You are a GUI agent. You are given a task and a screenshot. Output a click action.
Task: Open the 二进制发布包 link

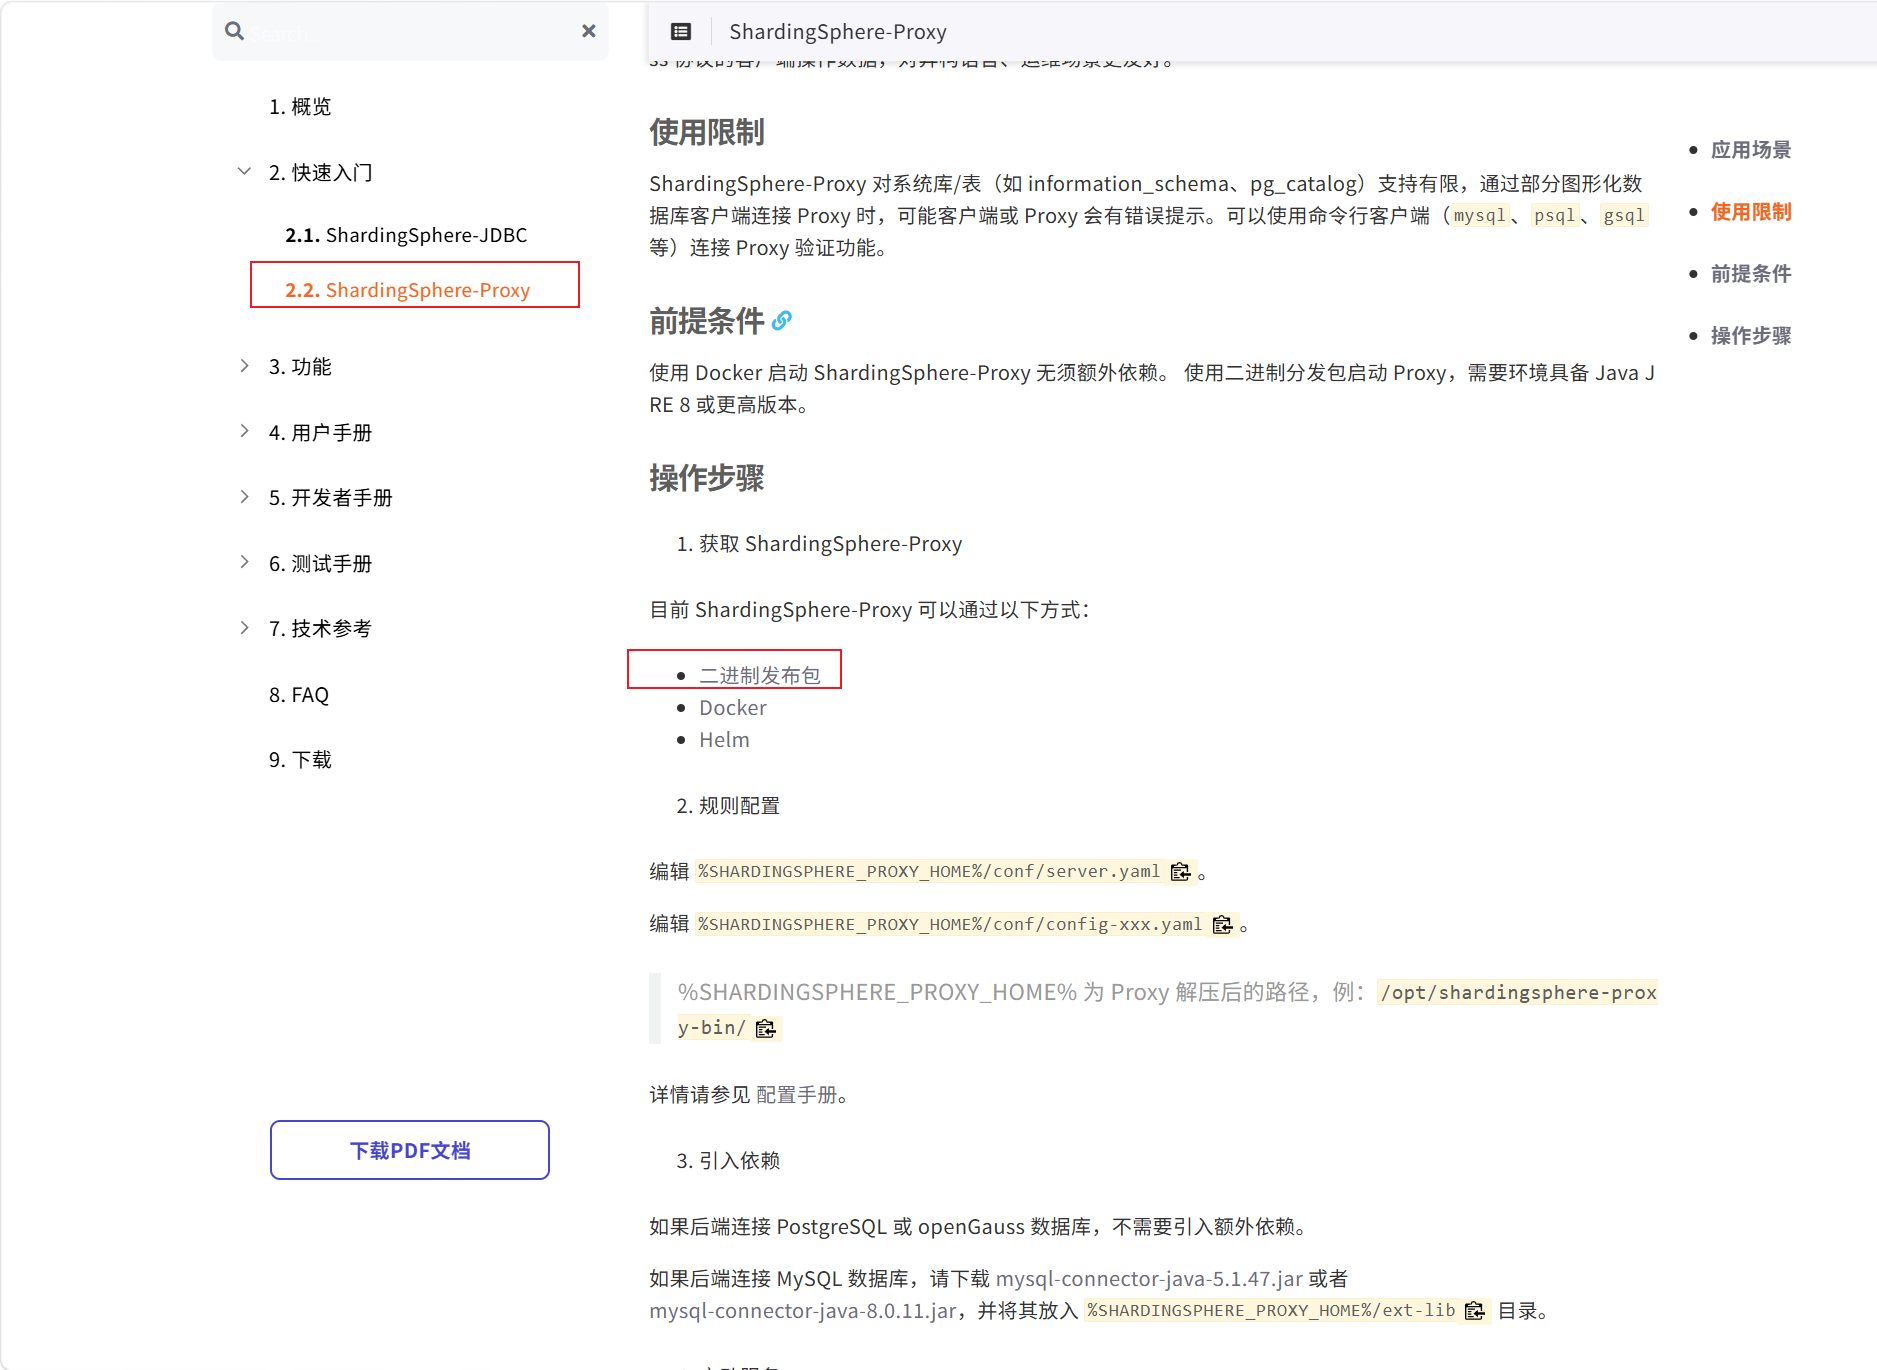(x=760, y=676)
